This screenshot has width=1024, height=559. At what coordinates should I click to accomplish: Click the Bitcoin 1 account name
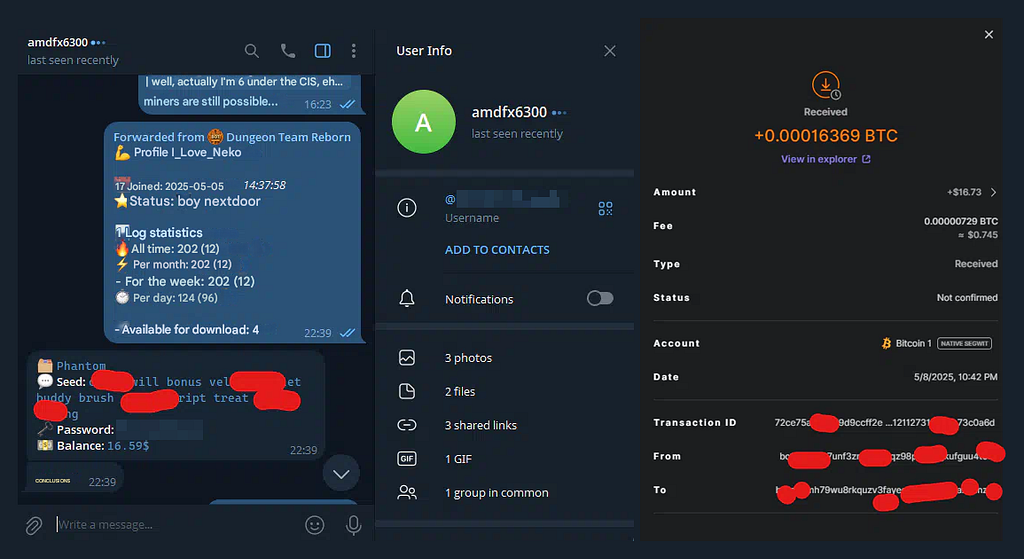pos(913,343)
